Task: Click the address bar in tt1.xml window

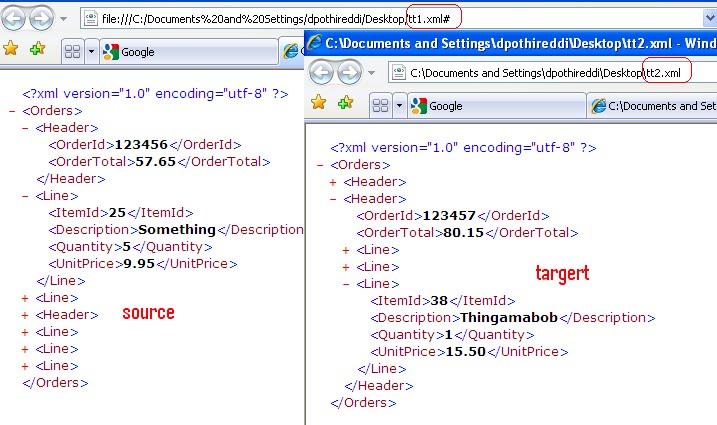Action: [x=391, y=19]
